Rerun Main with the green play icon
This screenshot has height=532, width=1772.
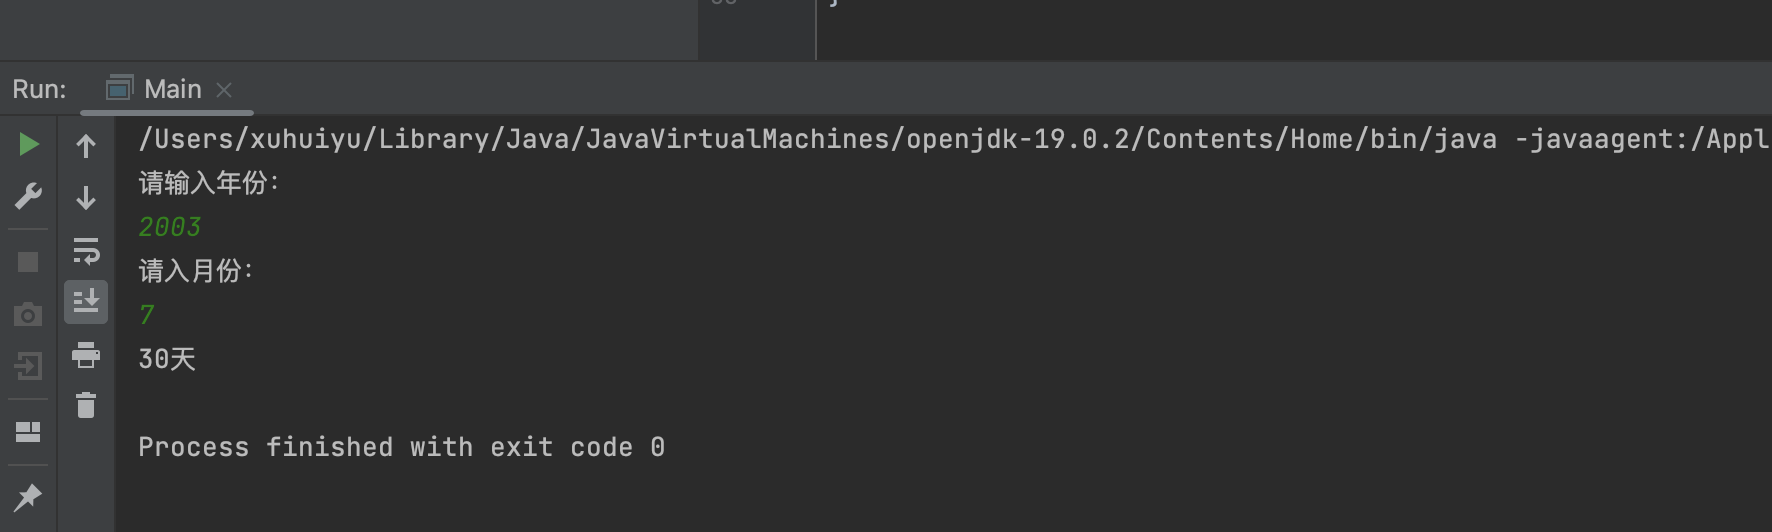click(28, 145)
